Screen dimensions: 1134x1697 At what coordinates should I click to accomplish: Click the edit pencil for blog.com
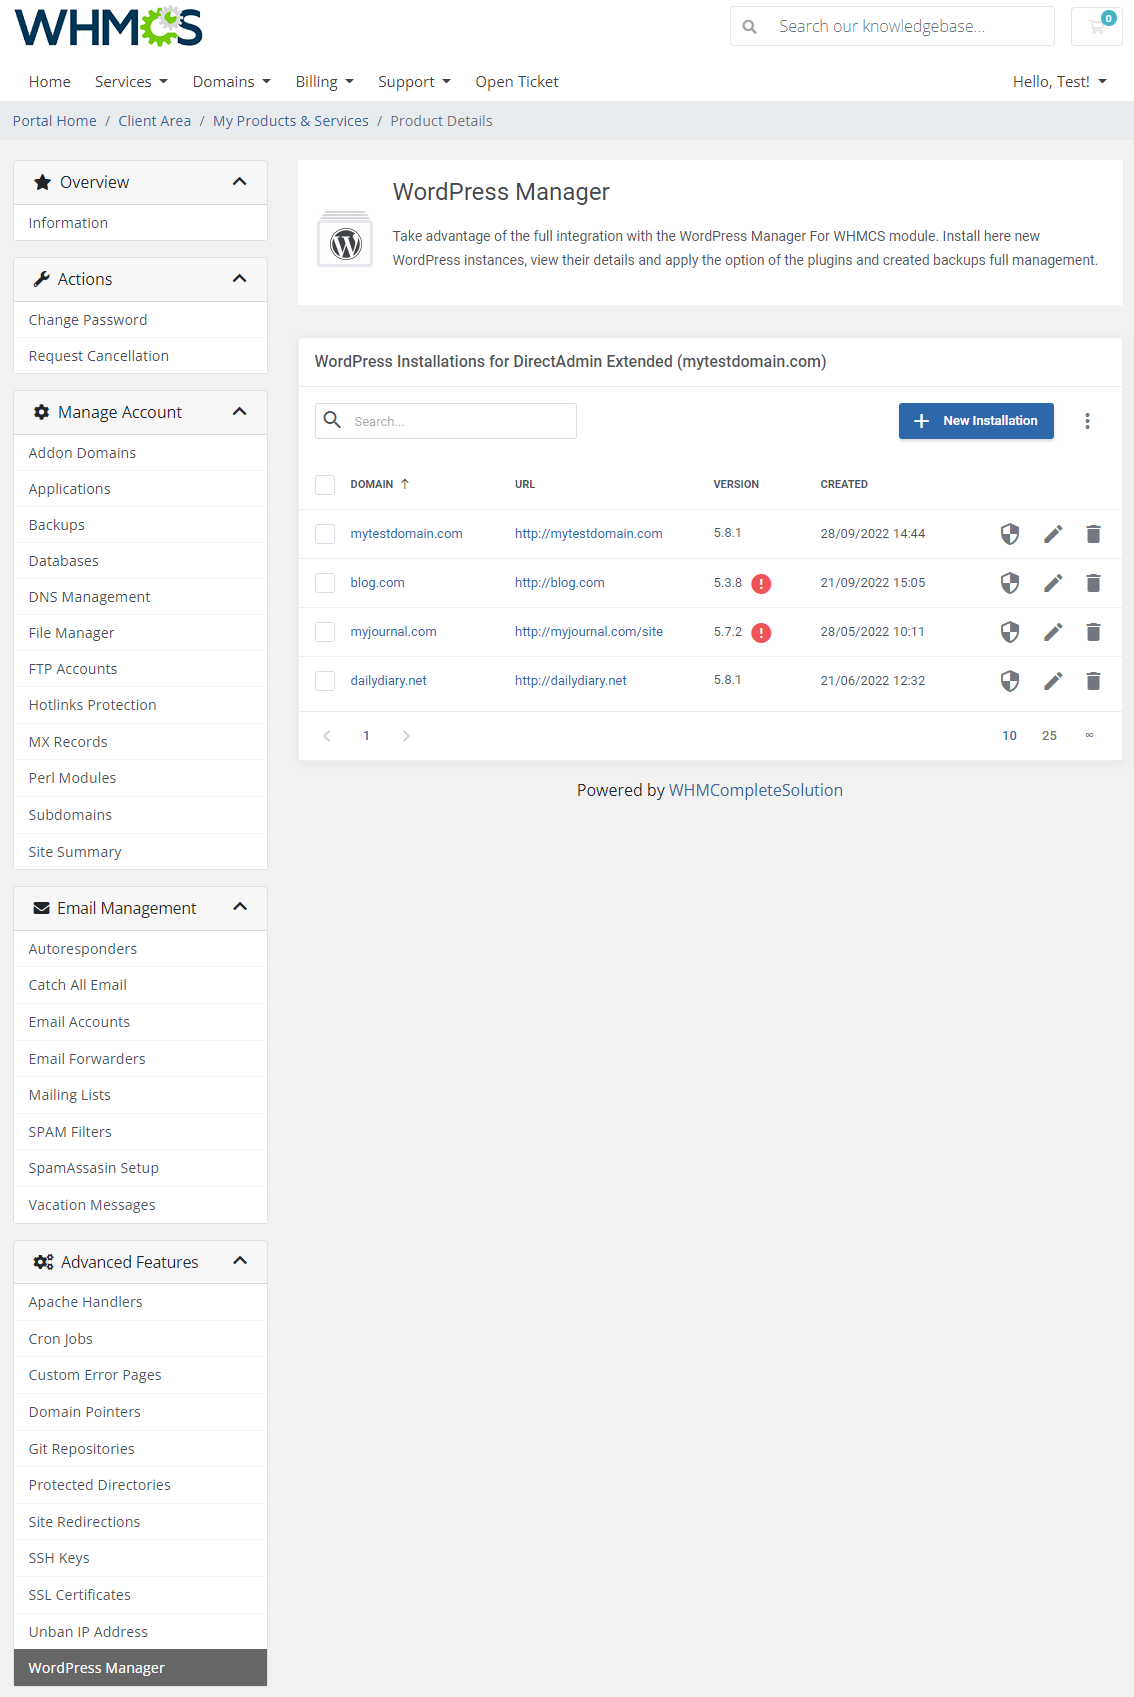[x=1053, y=583]
